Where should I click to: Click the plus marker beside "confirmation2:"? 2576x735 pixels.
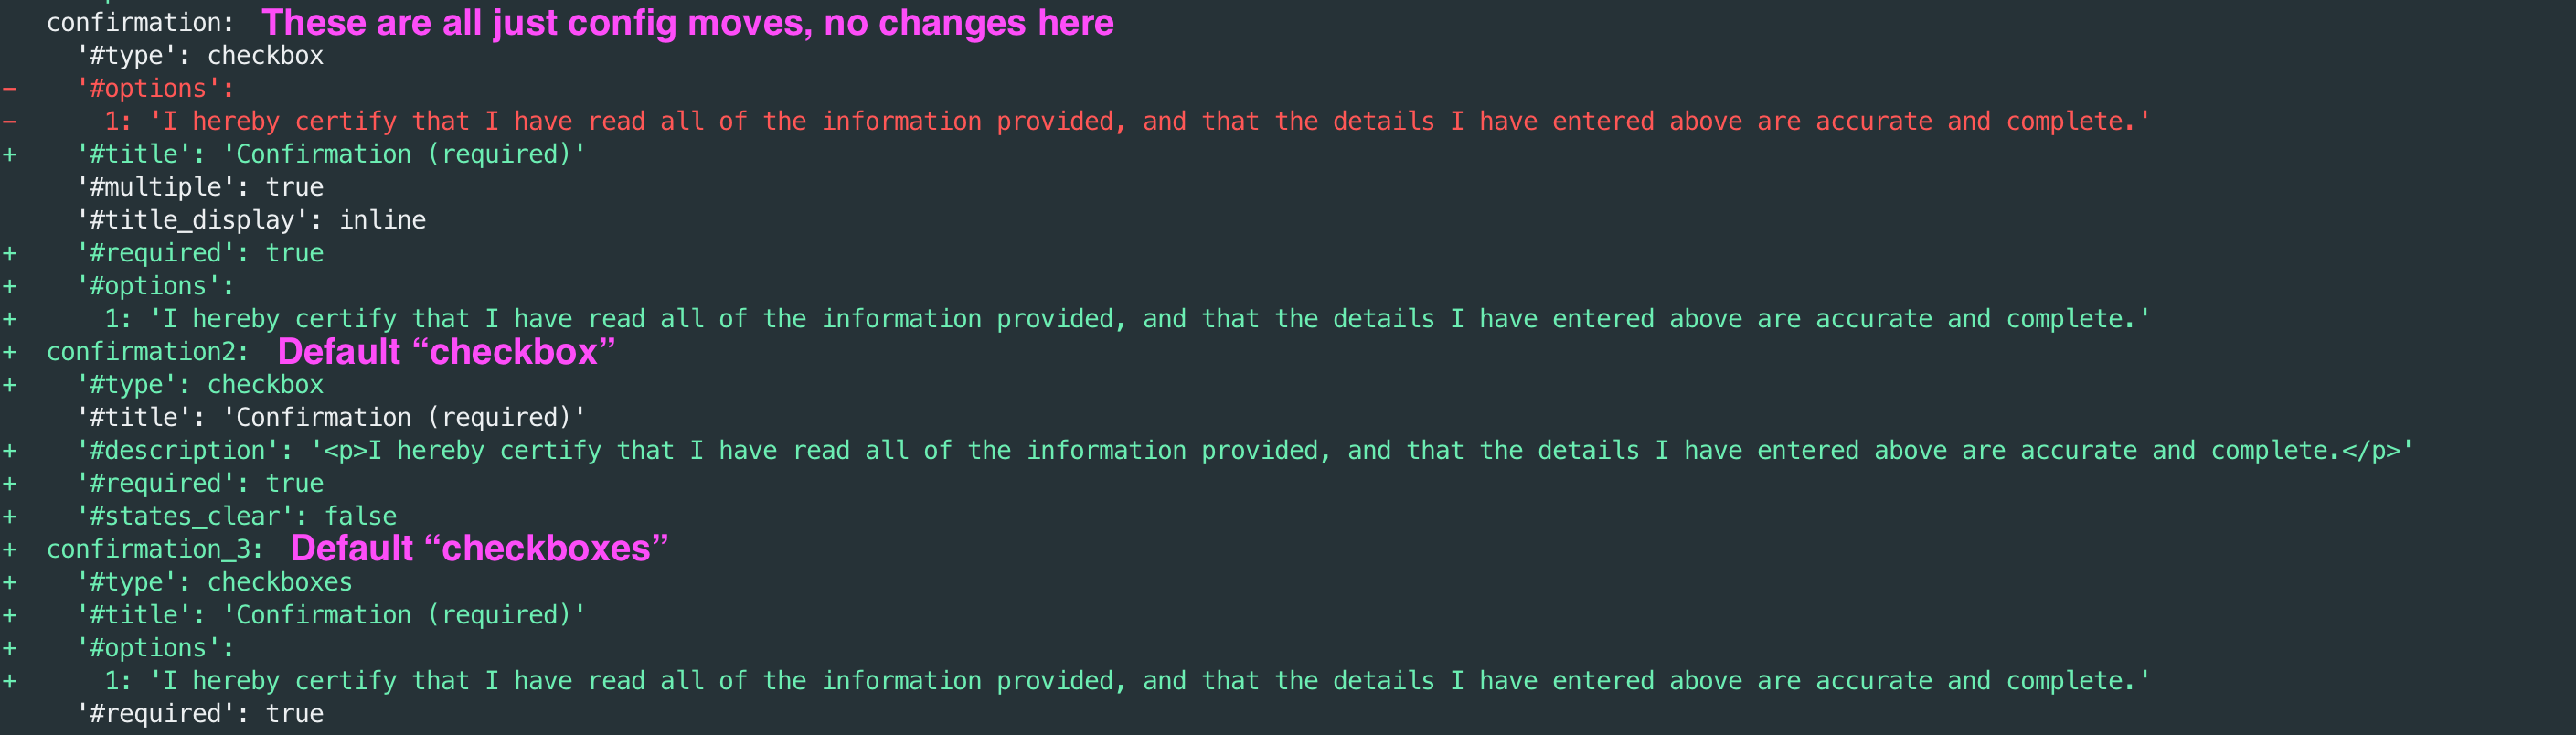tap(9, 352)
